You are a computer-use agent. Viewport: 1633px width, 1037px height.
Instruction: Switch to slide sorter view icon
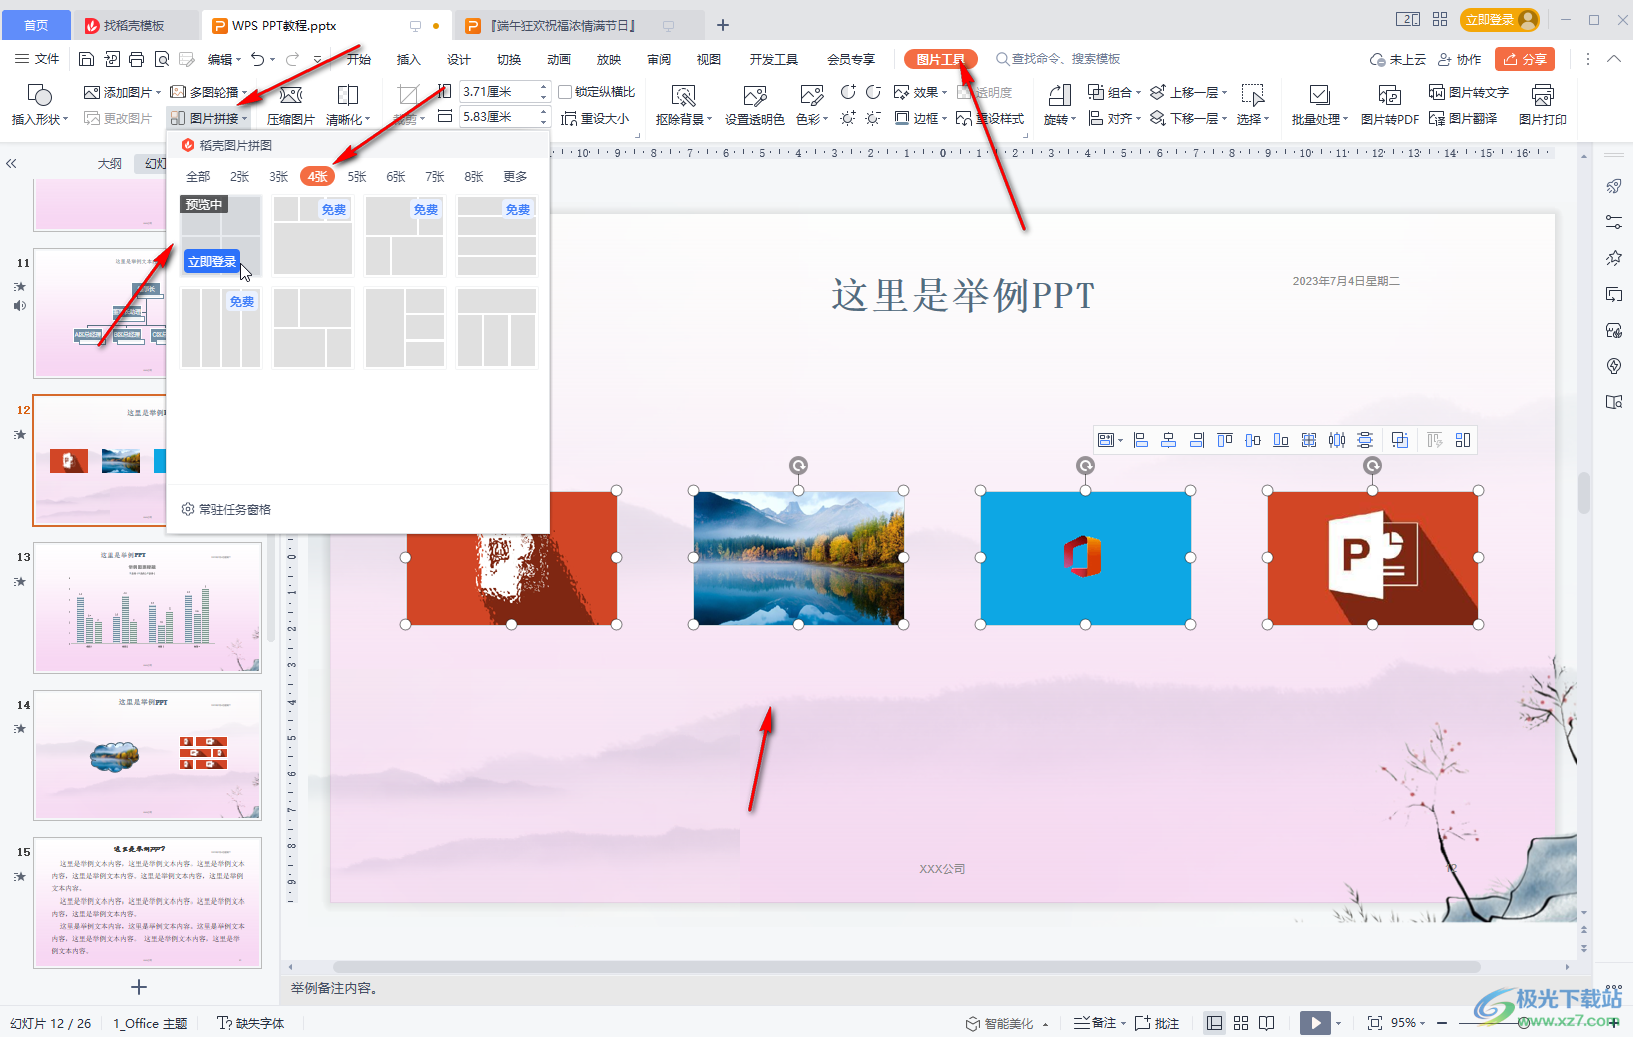tap(1241, 1023)
